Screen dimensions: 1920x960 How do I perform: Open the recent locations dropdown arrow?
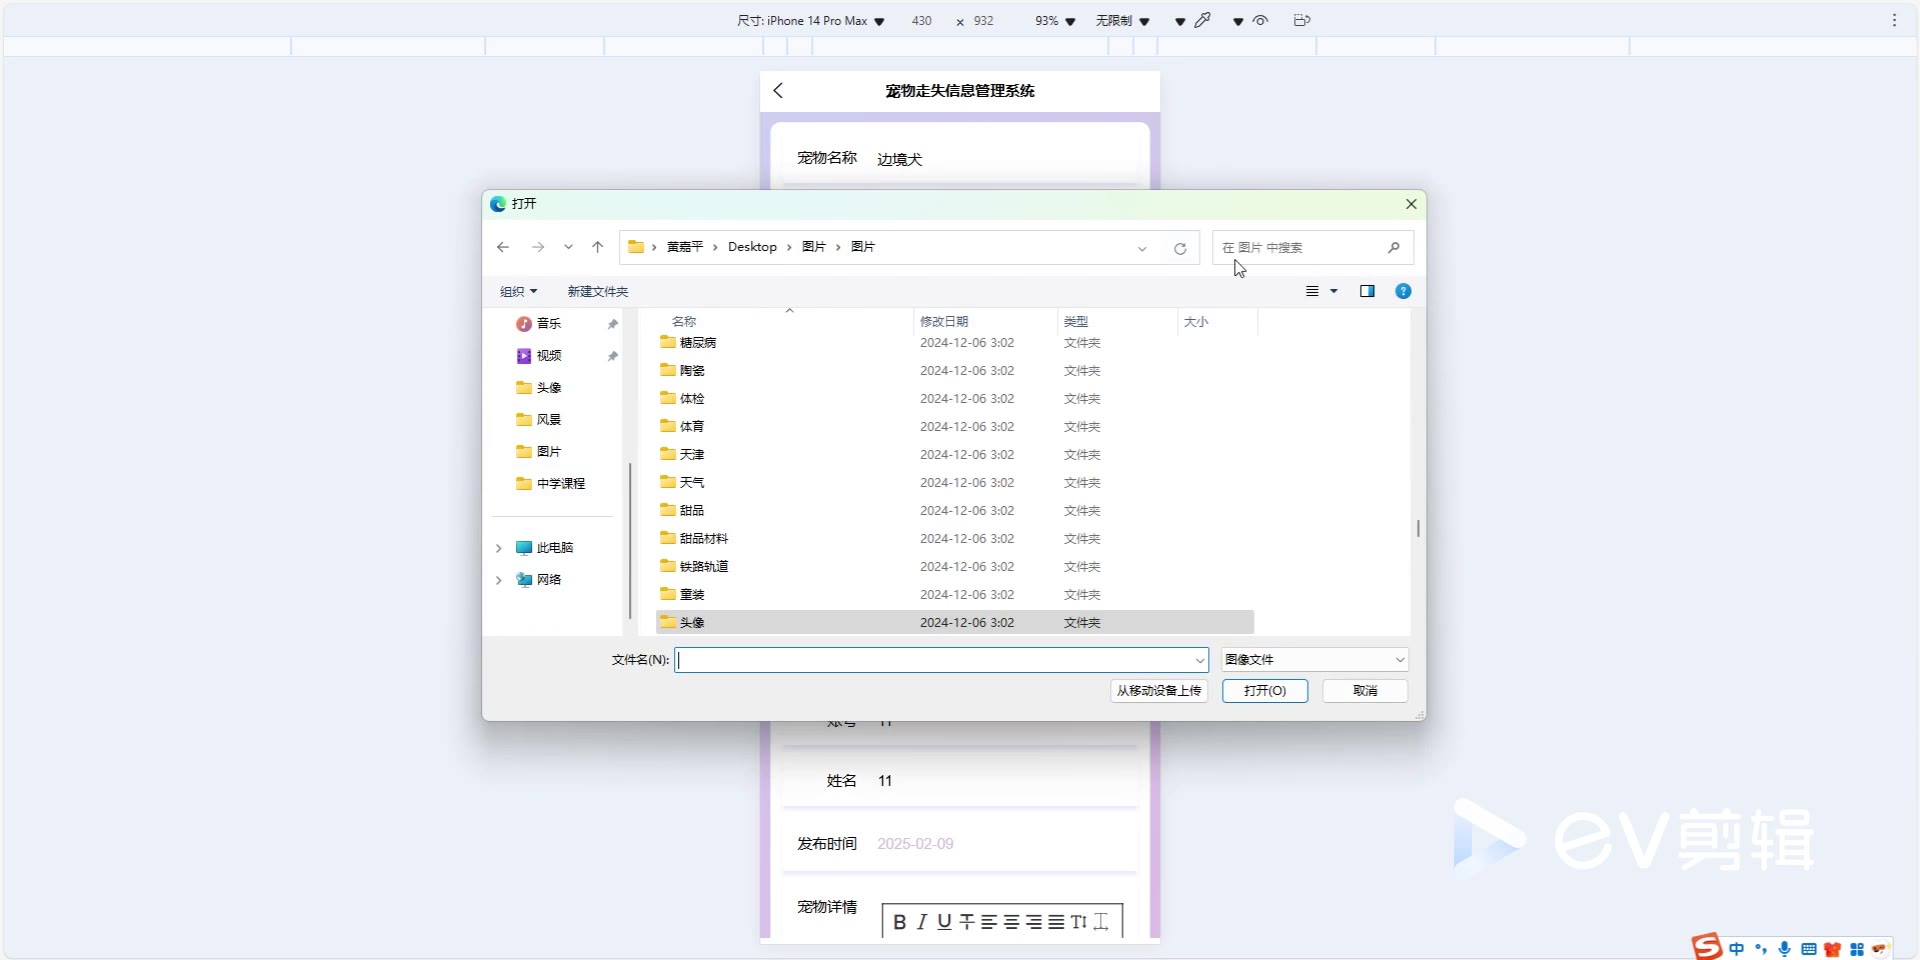pyautogui.click(x=568, y=247)
